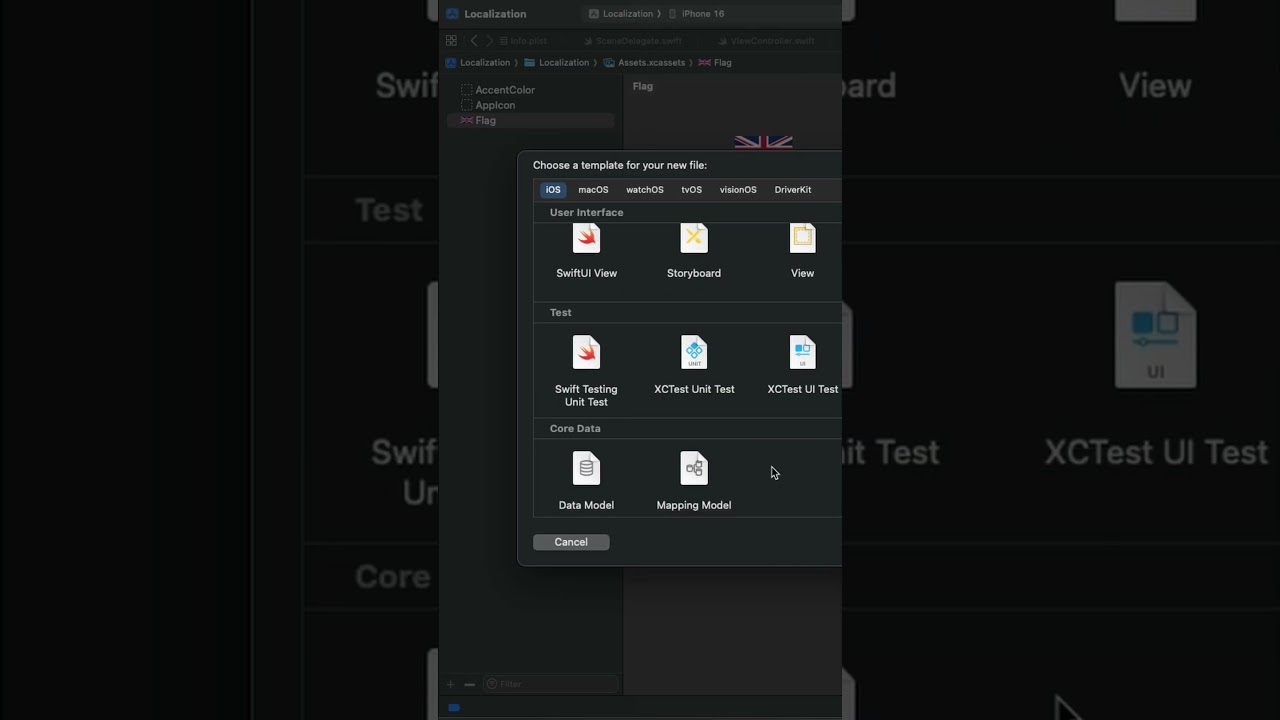The width and height of the screenshot is (1280, 720).
Task: Click the Localization project title text
Action: pyautogui.click(x=495, y=14)
